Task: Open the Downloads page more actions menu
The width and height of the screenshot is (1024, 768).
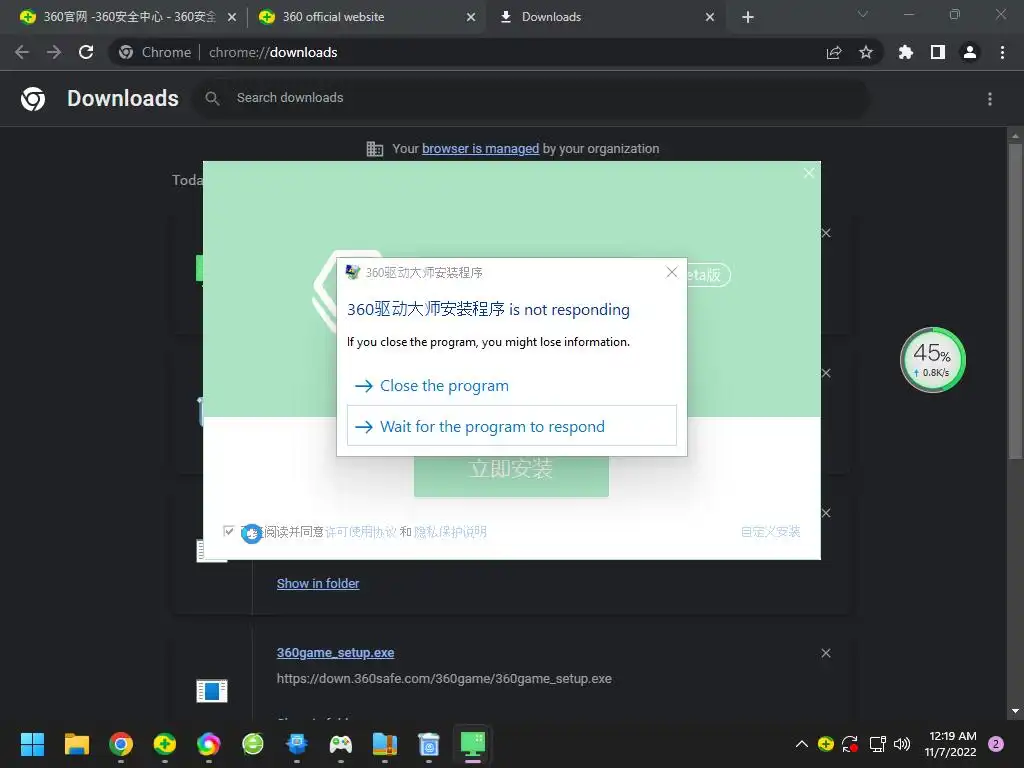Action: tap(989, 99)
